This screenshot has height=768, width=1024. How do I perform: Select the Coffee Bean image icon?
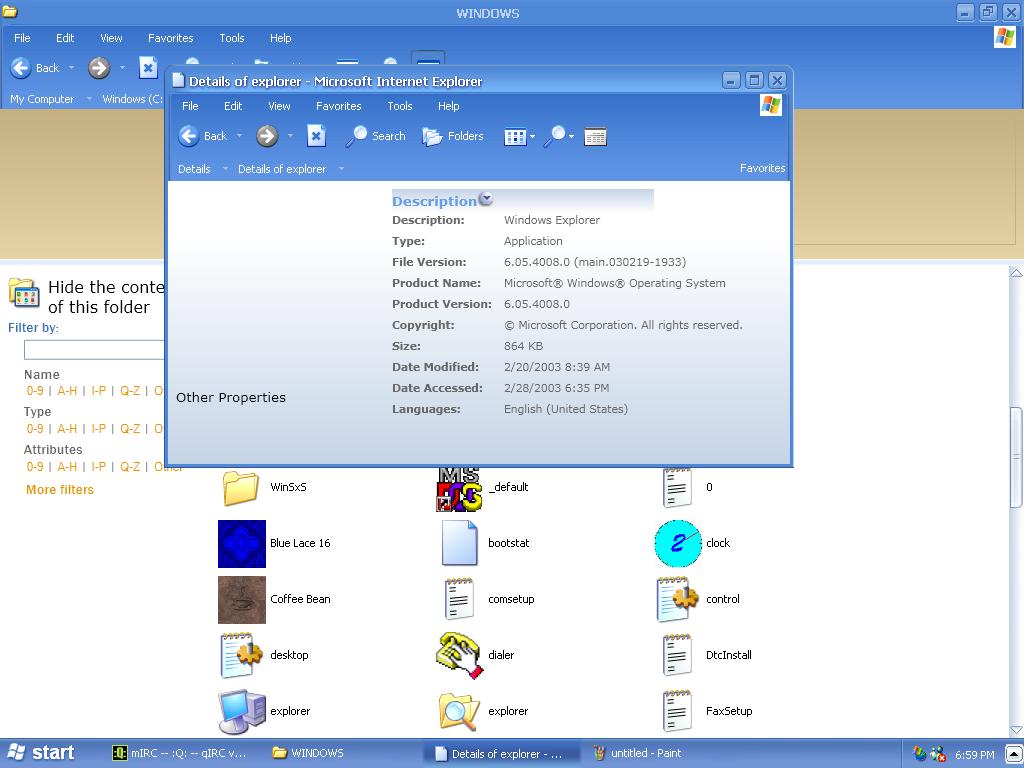click(x=242, y=599)
